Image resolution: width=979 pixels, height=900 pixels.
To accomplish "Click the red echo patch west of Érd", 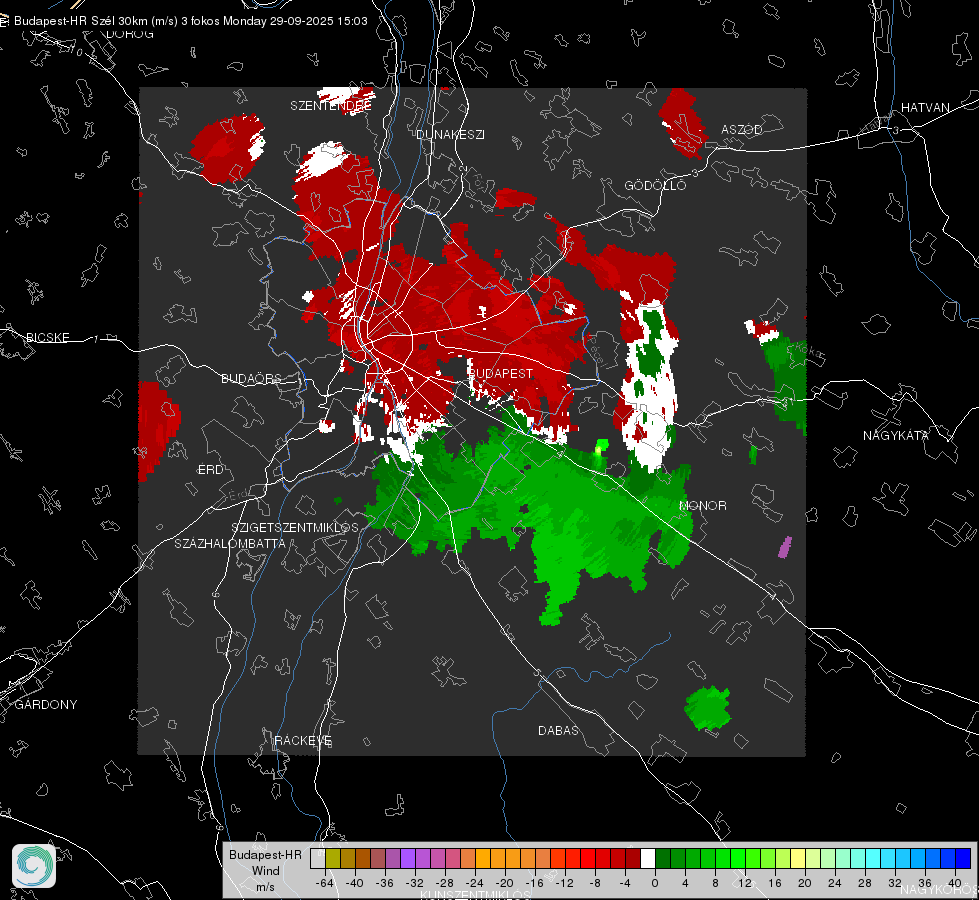I will point(157,431).
